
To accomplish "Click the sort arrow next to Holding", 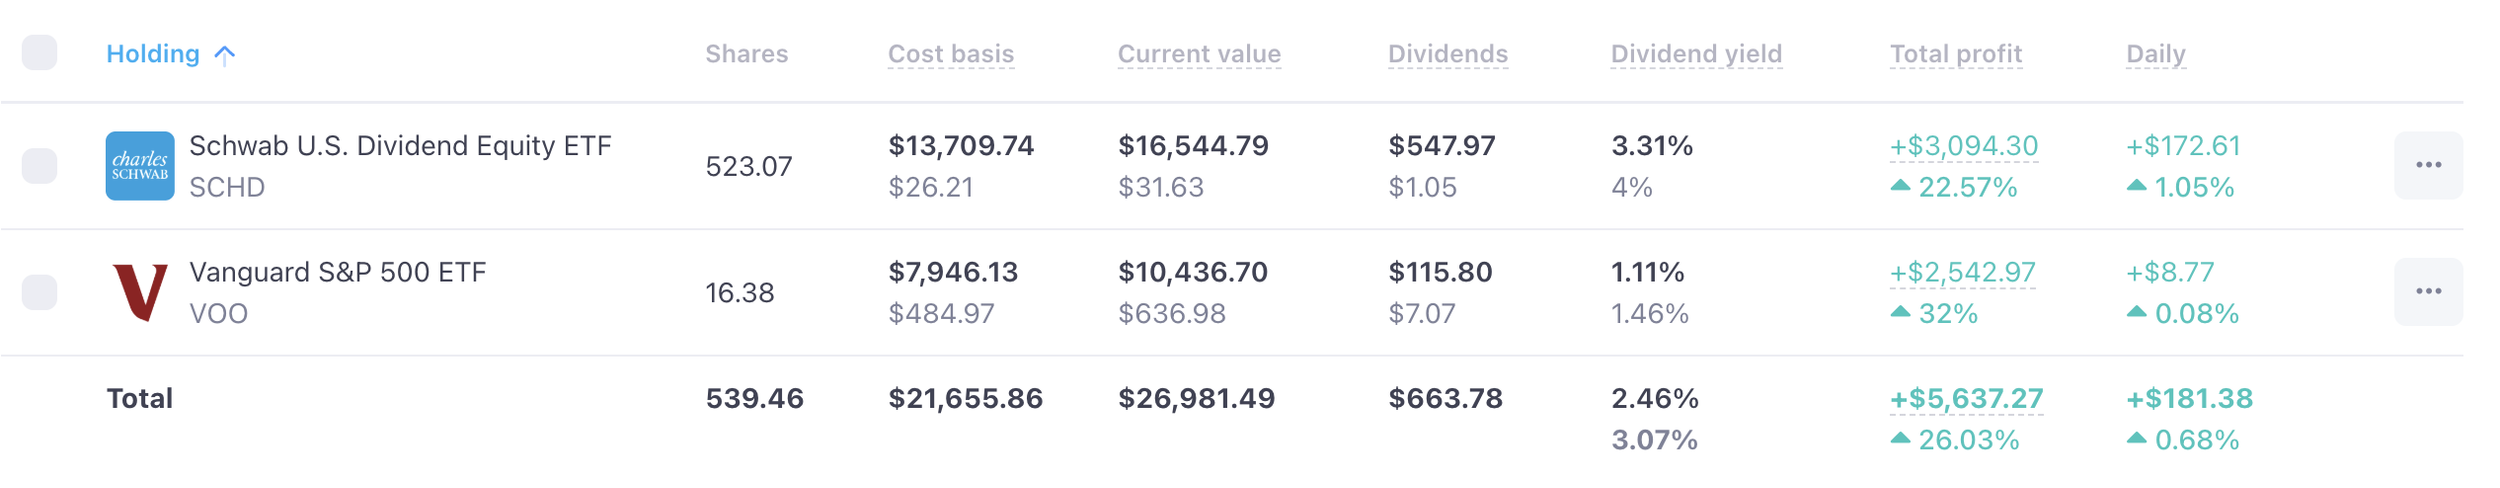I will pos(225,54).
